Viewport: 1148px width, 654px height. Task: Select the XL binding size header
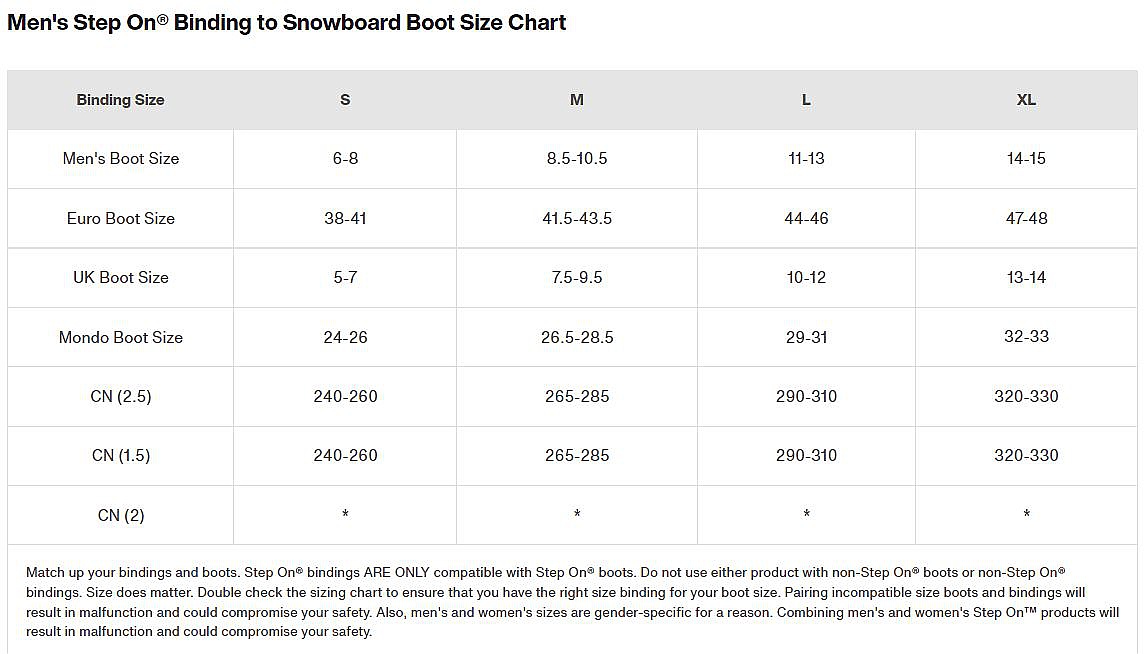click(1026, 100)
